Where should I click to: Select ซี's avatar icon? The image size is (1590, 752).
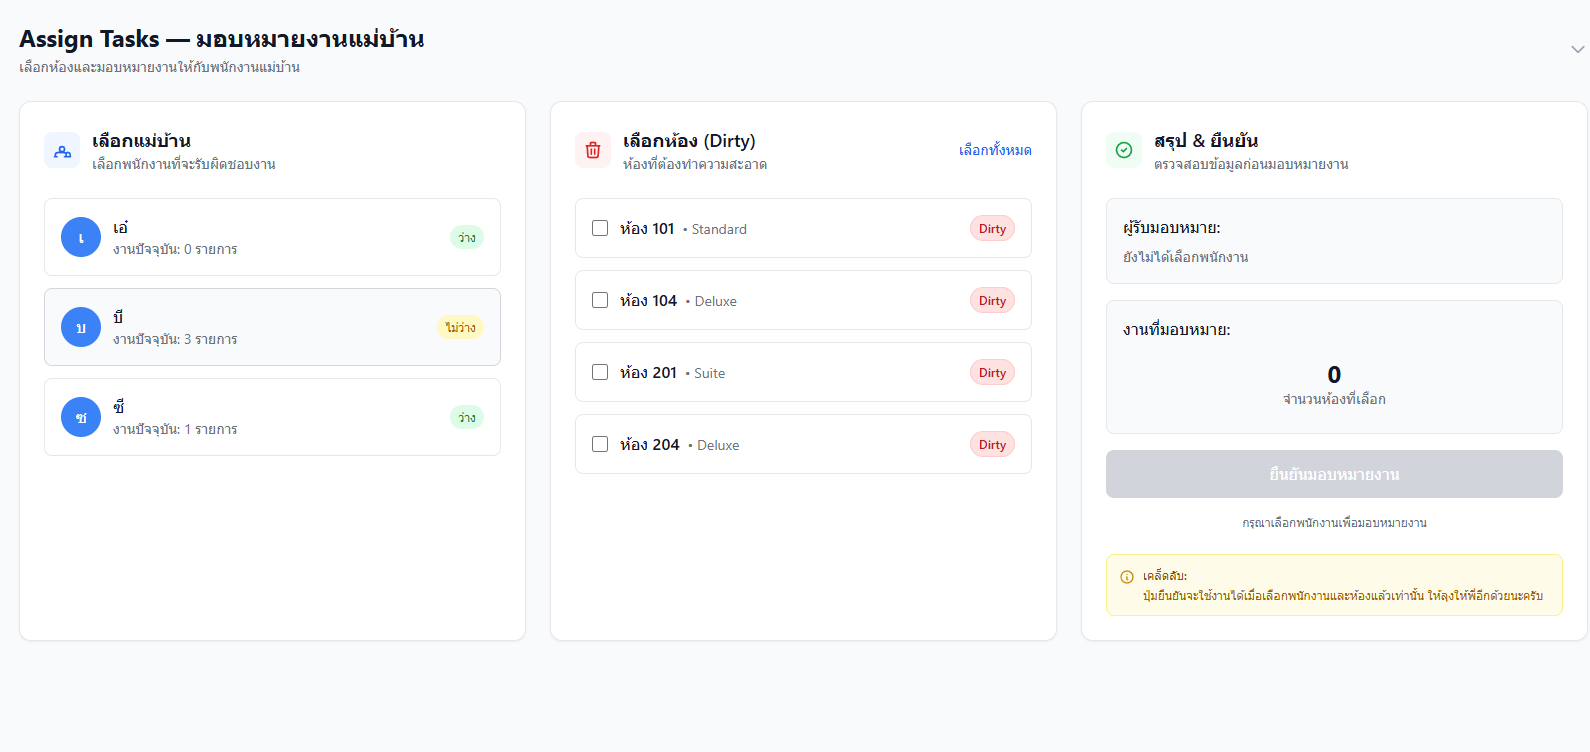point(81,417)
